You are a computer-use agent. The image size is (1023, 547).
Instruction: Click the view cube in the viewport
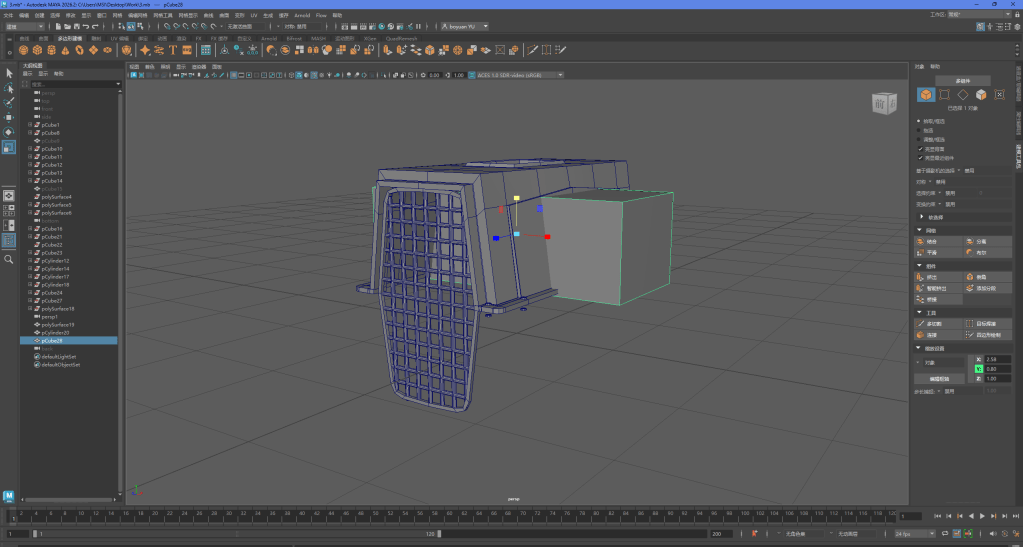(884, 102)
